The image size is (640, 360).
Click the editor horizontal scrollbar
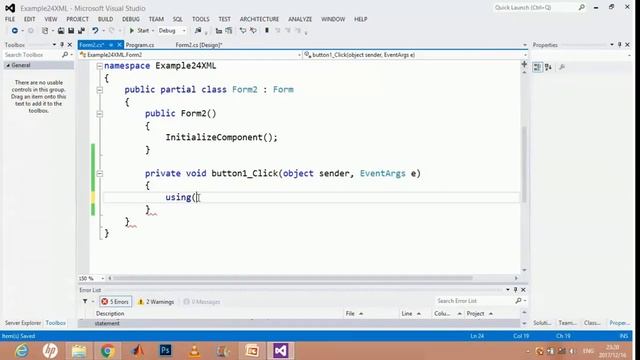pos(293,278)
